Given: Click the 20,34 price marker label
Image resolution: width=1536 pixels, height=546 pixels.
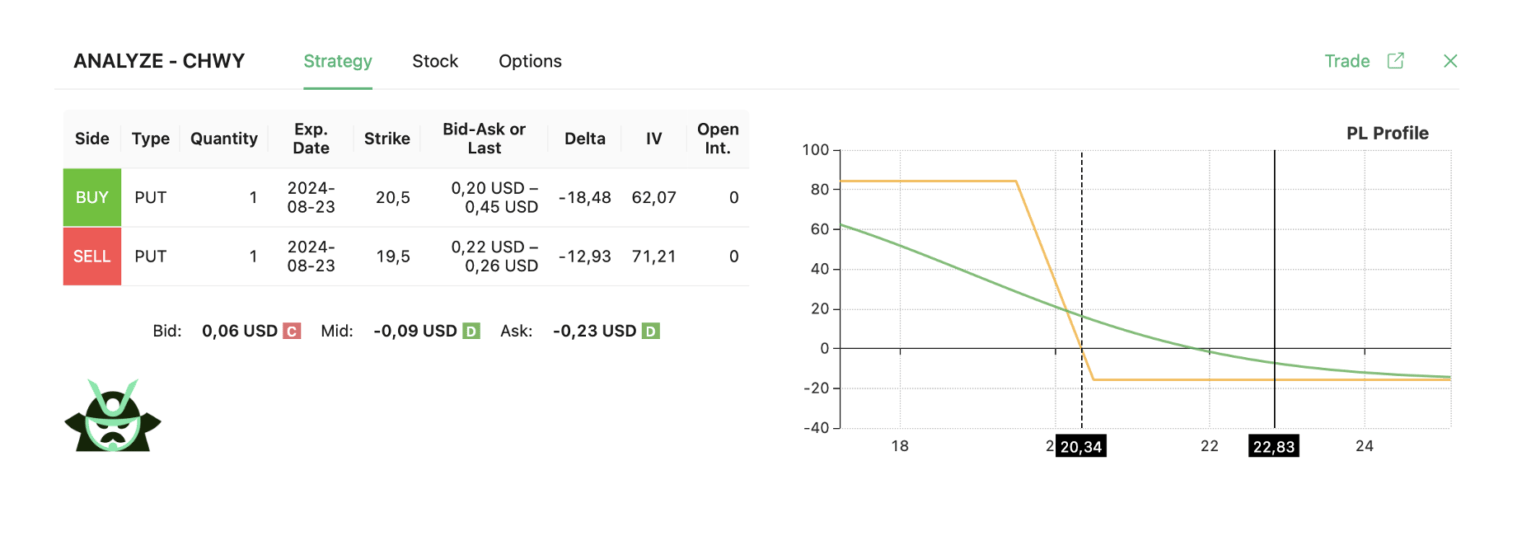Looking at the screenshot, I should (x=1080, y=447).
